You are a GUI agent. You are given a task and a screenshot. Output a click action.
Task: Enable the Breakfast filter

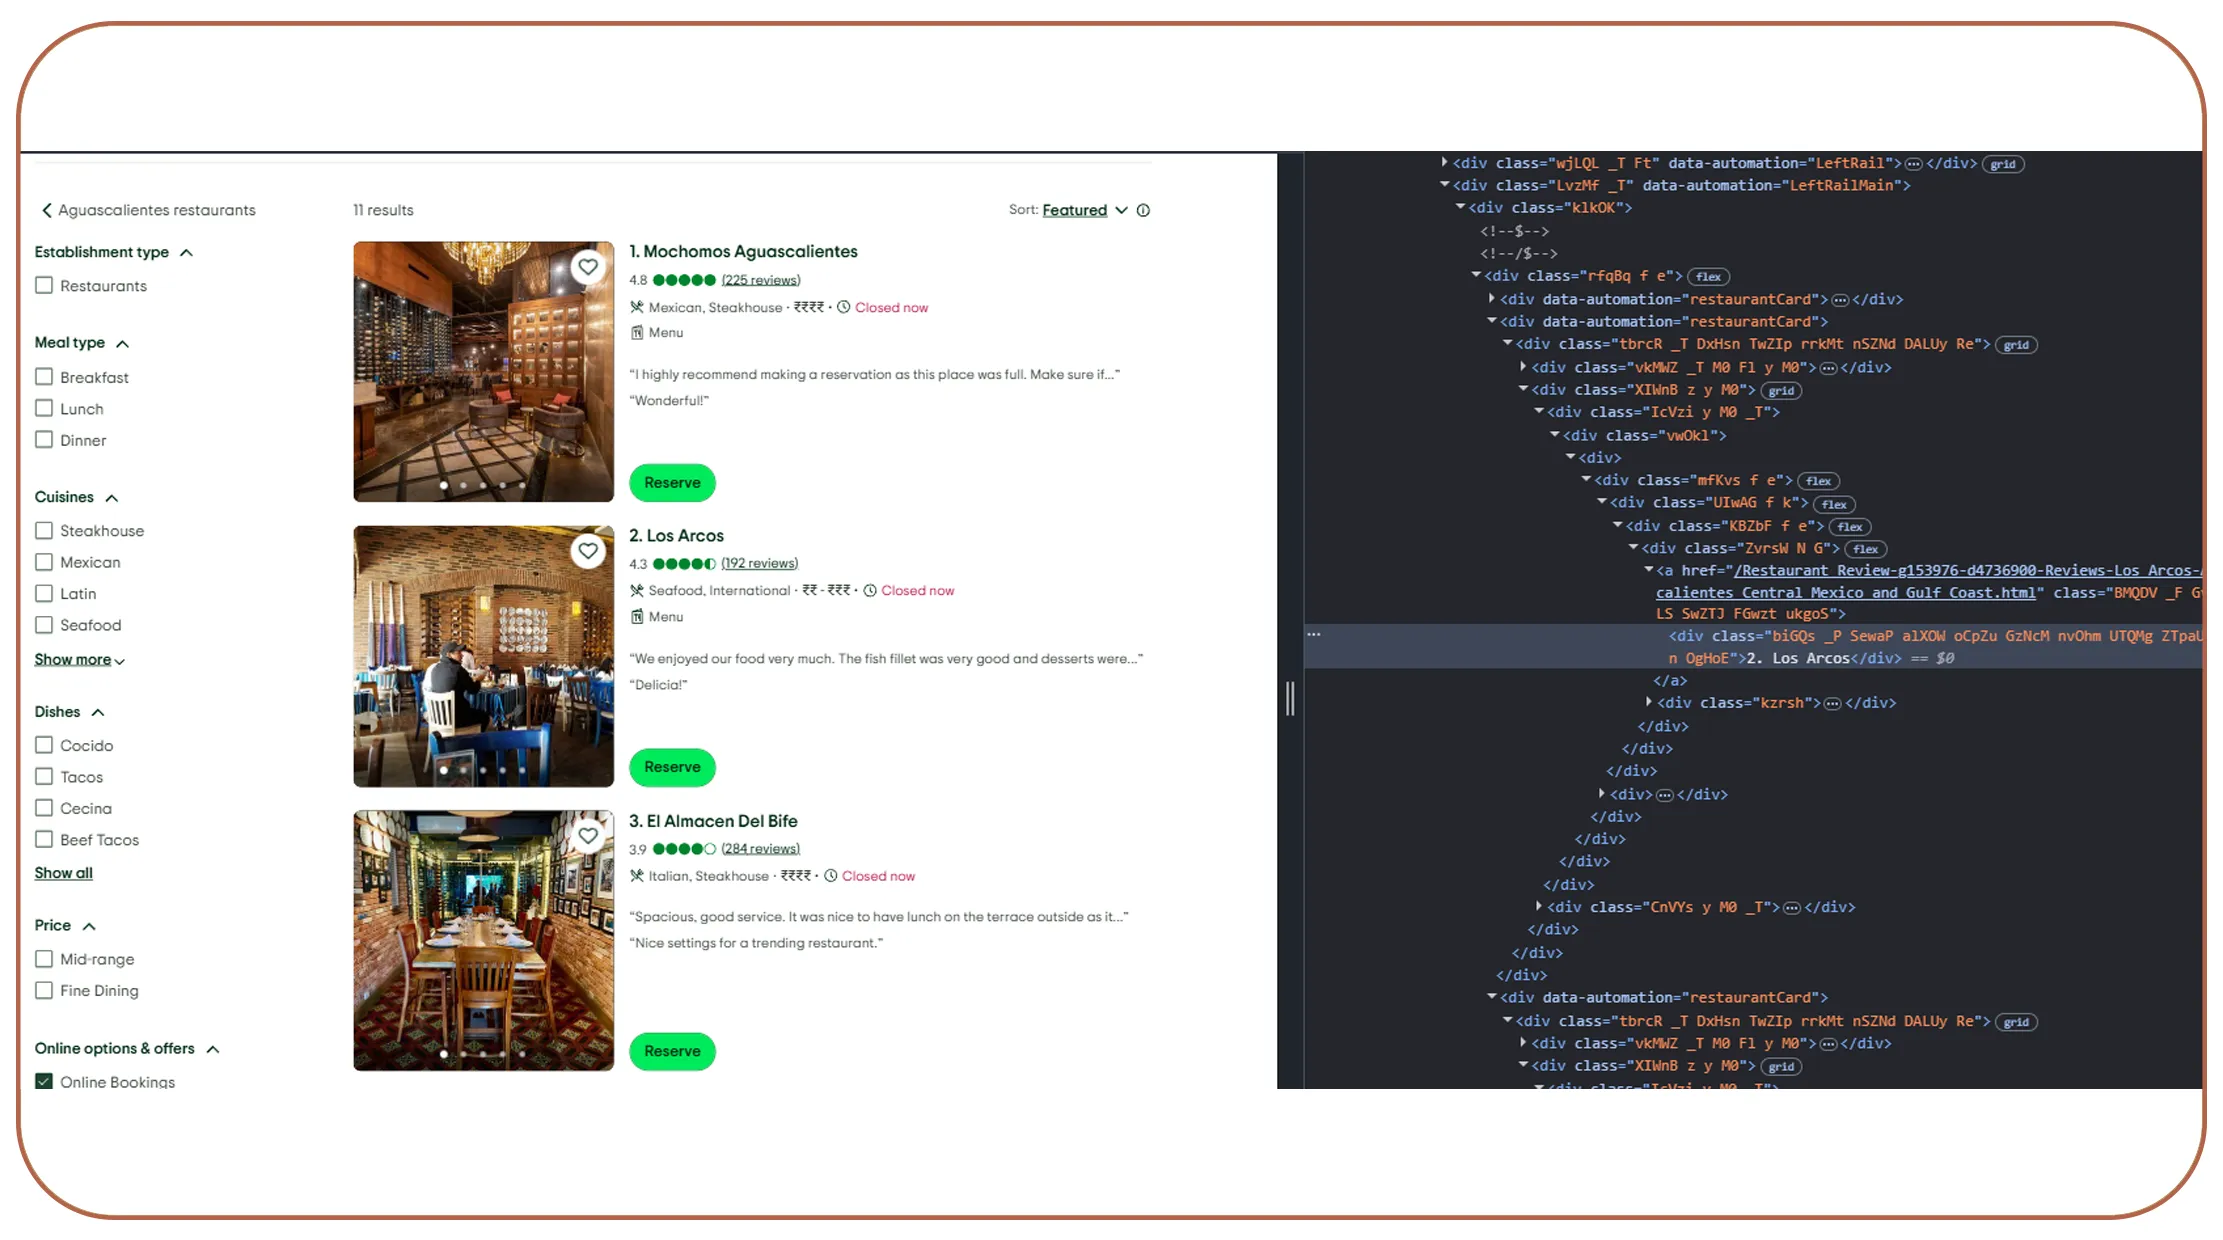[43, 376]
